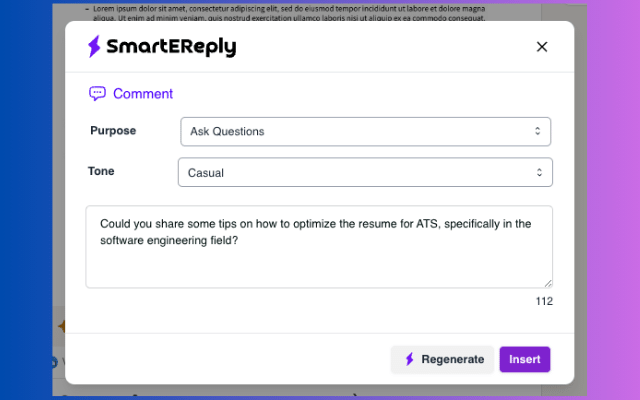Viewport: 640px width, 400px height.
Task: Open the Purpose dropdown showing Ask Questions
Action: point(365,131)
